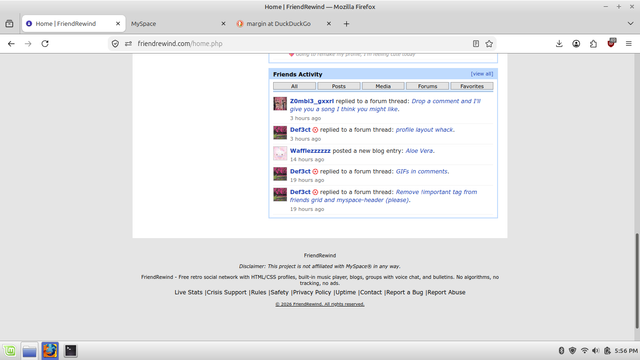This screenshot has width=640, height=360.
Task: Open Def3ct link beside Remove !important thread
Action: pos(300,192)
